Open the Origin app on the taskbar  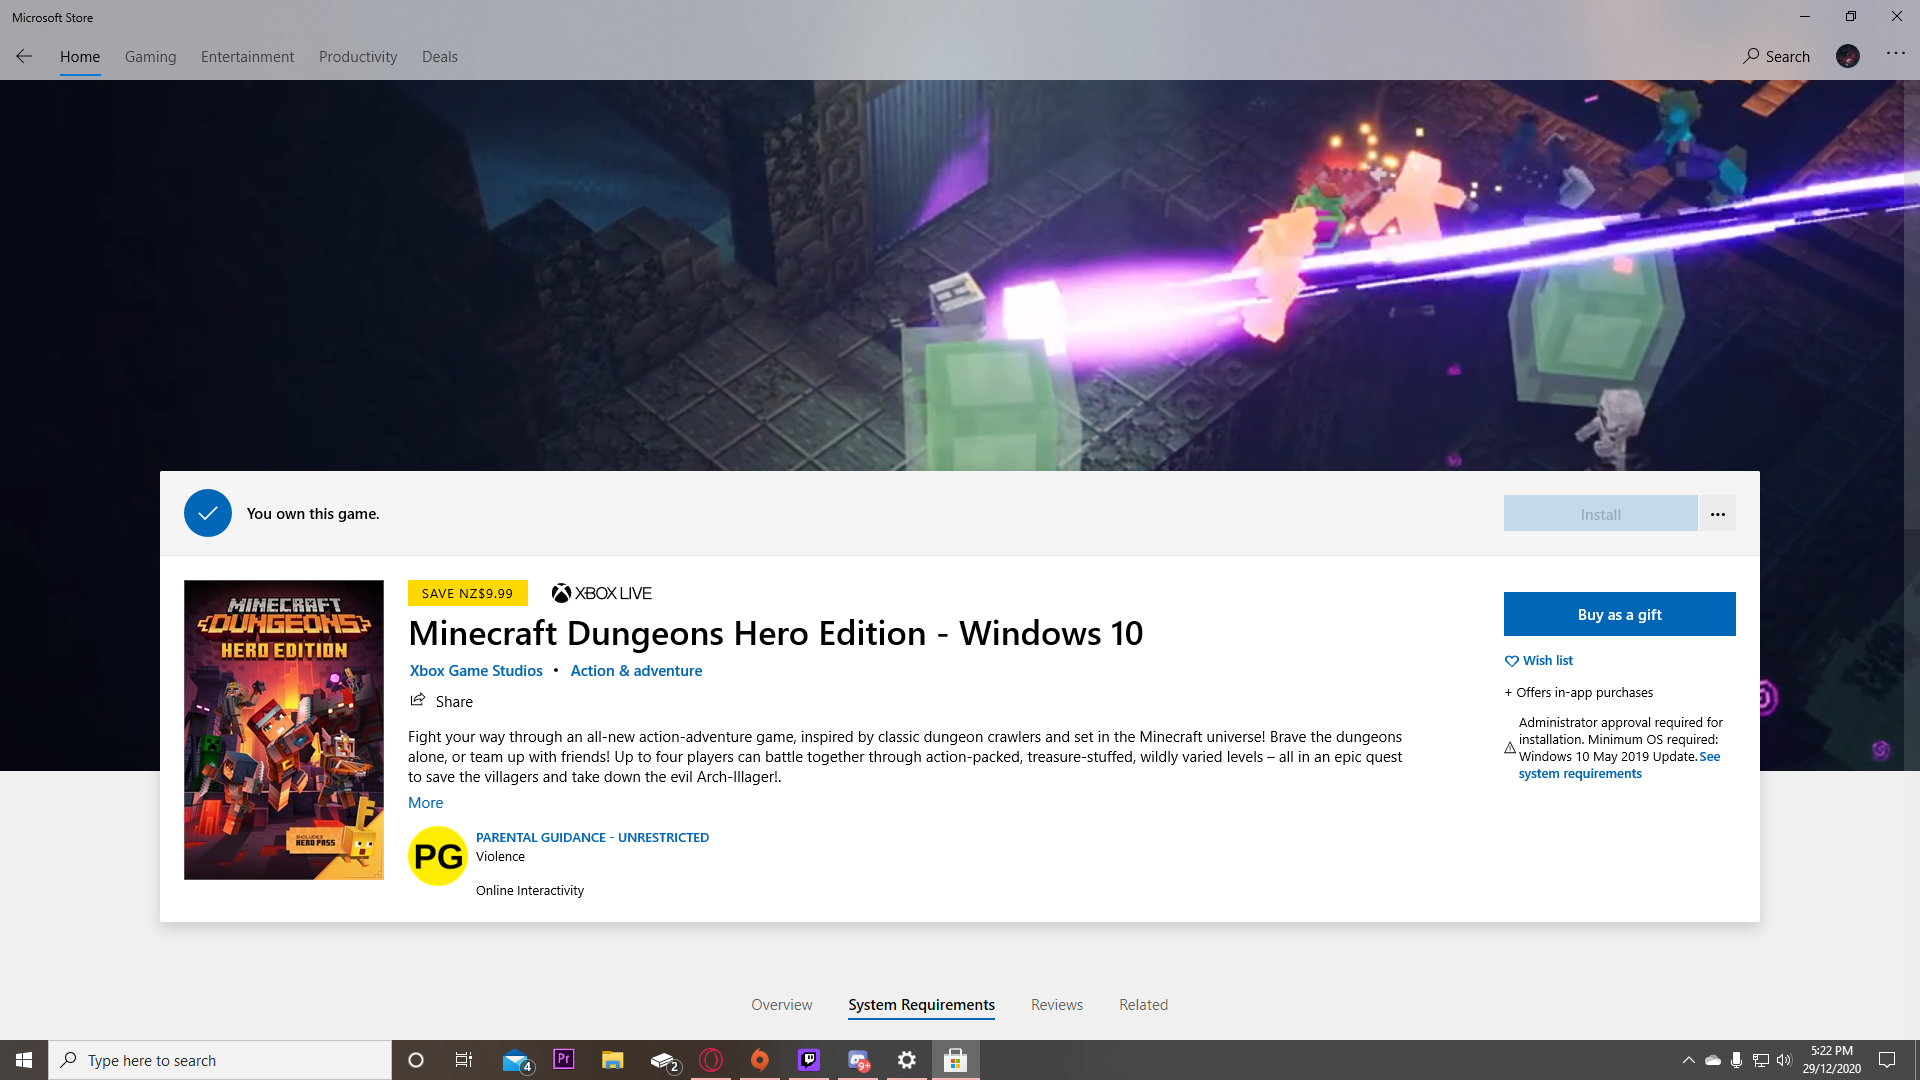[760, 1060]
